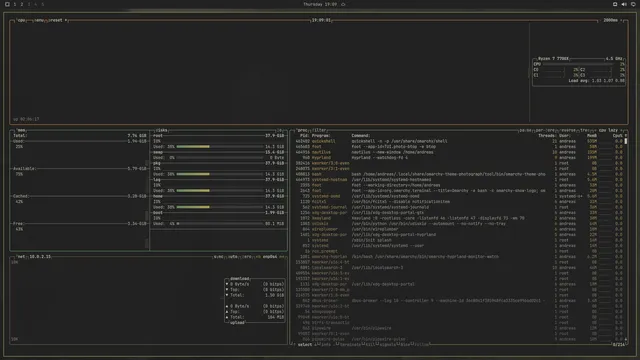This screenshot has width=640, height=360.
Task: Click the signals option in proc footer
Action: 387,345
